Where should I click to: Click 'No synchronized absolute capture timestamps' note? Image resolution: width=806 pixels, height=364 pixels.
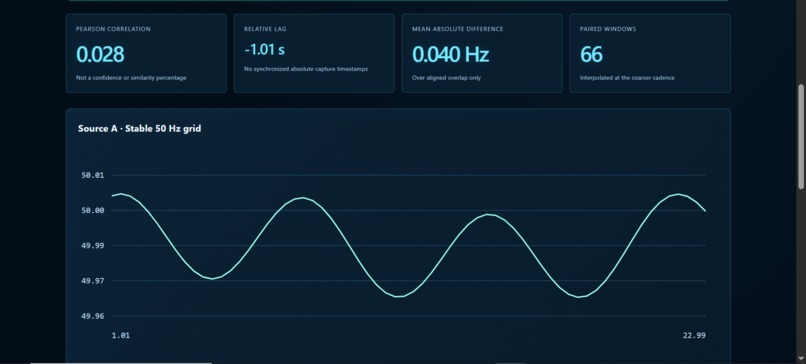click(306, 69)
